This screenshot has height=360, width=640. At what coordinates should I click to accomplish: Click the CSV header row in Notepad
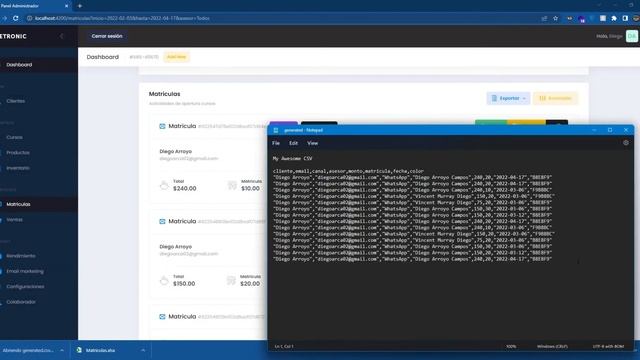348,171
